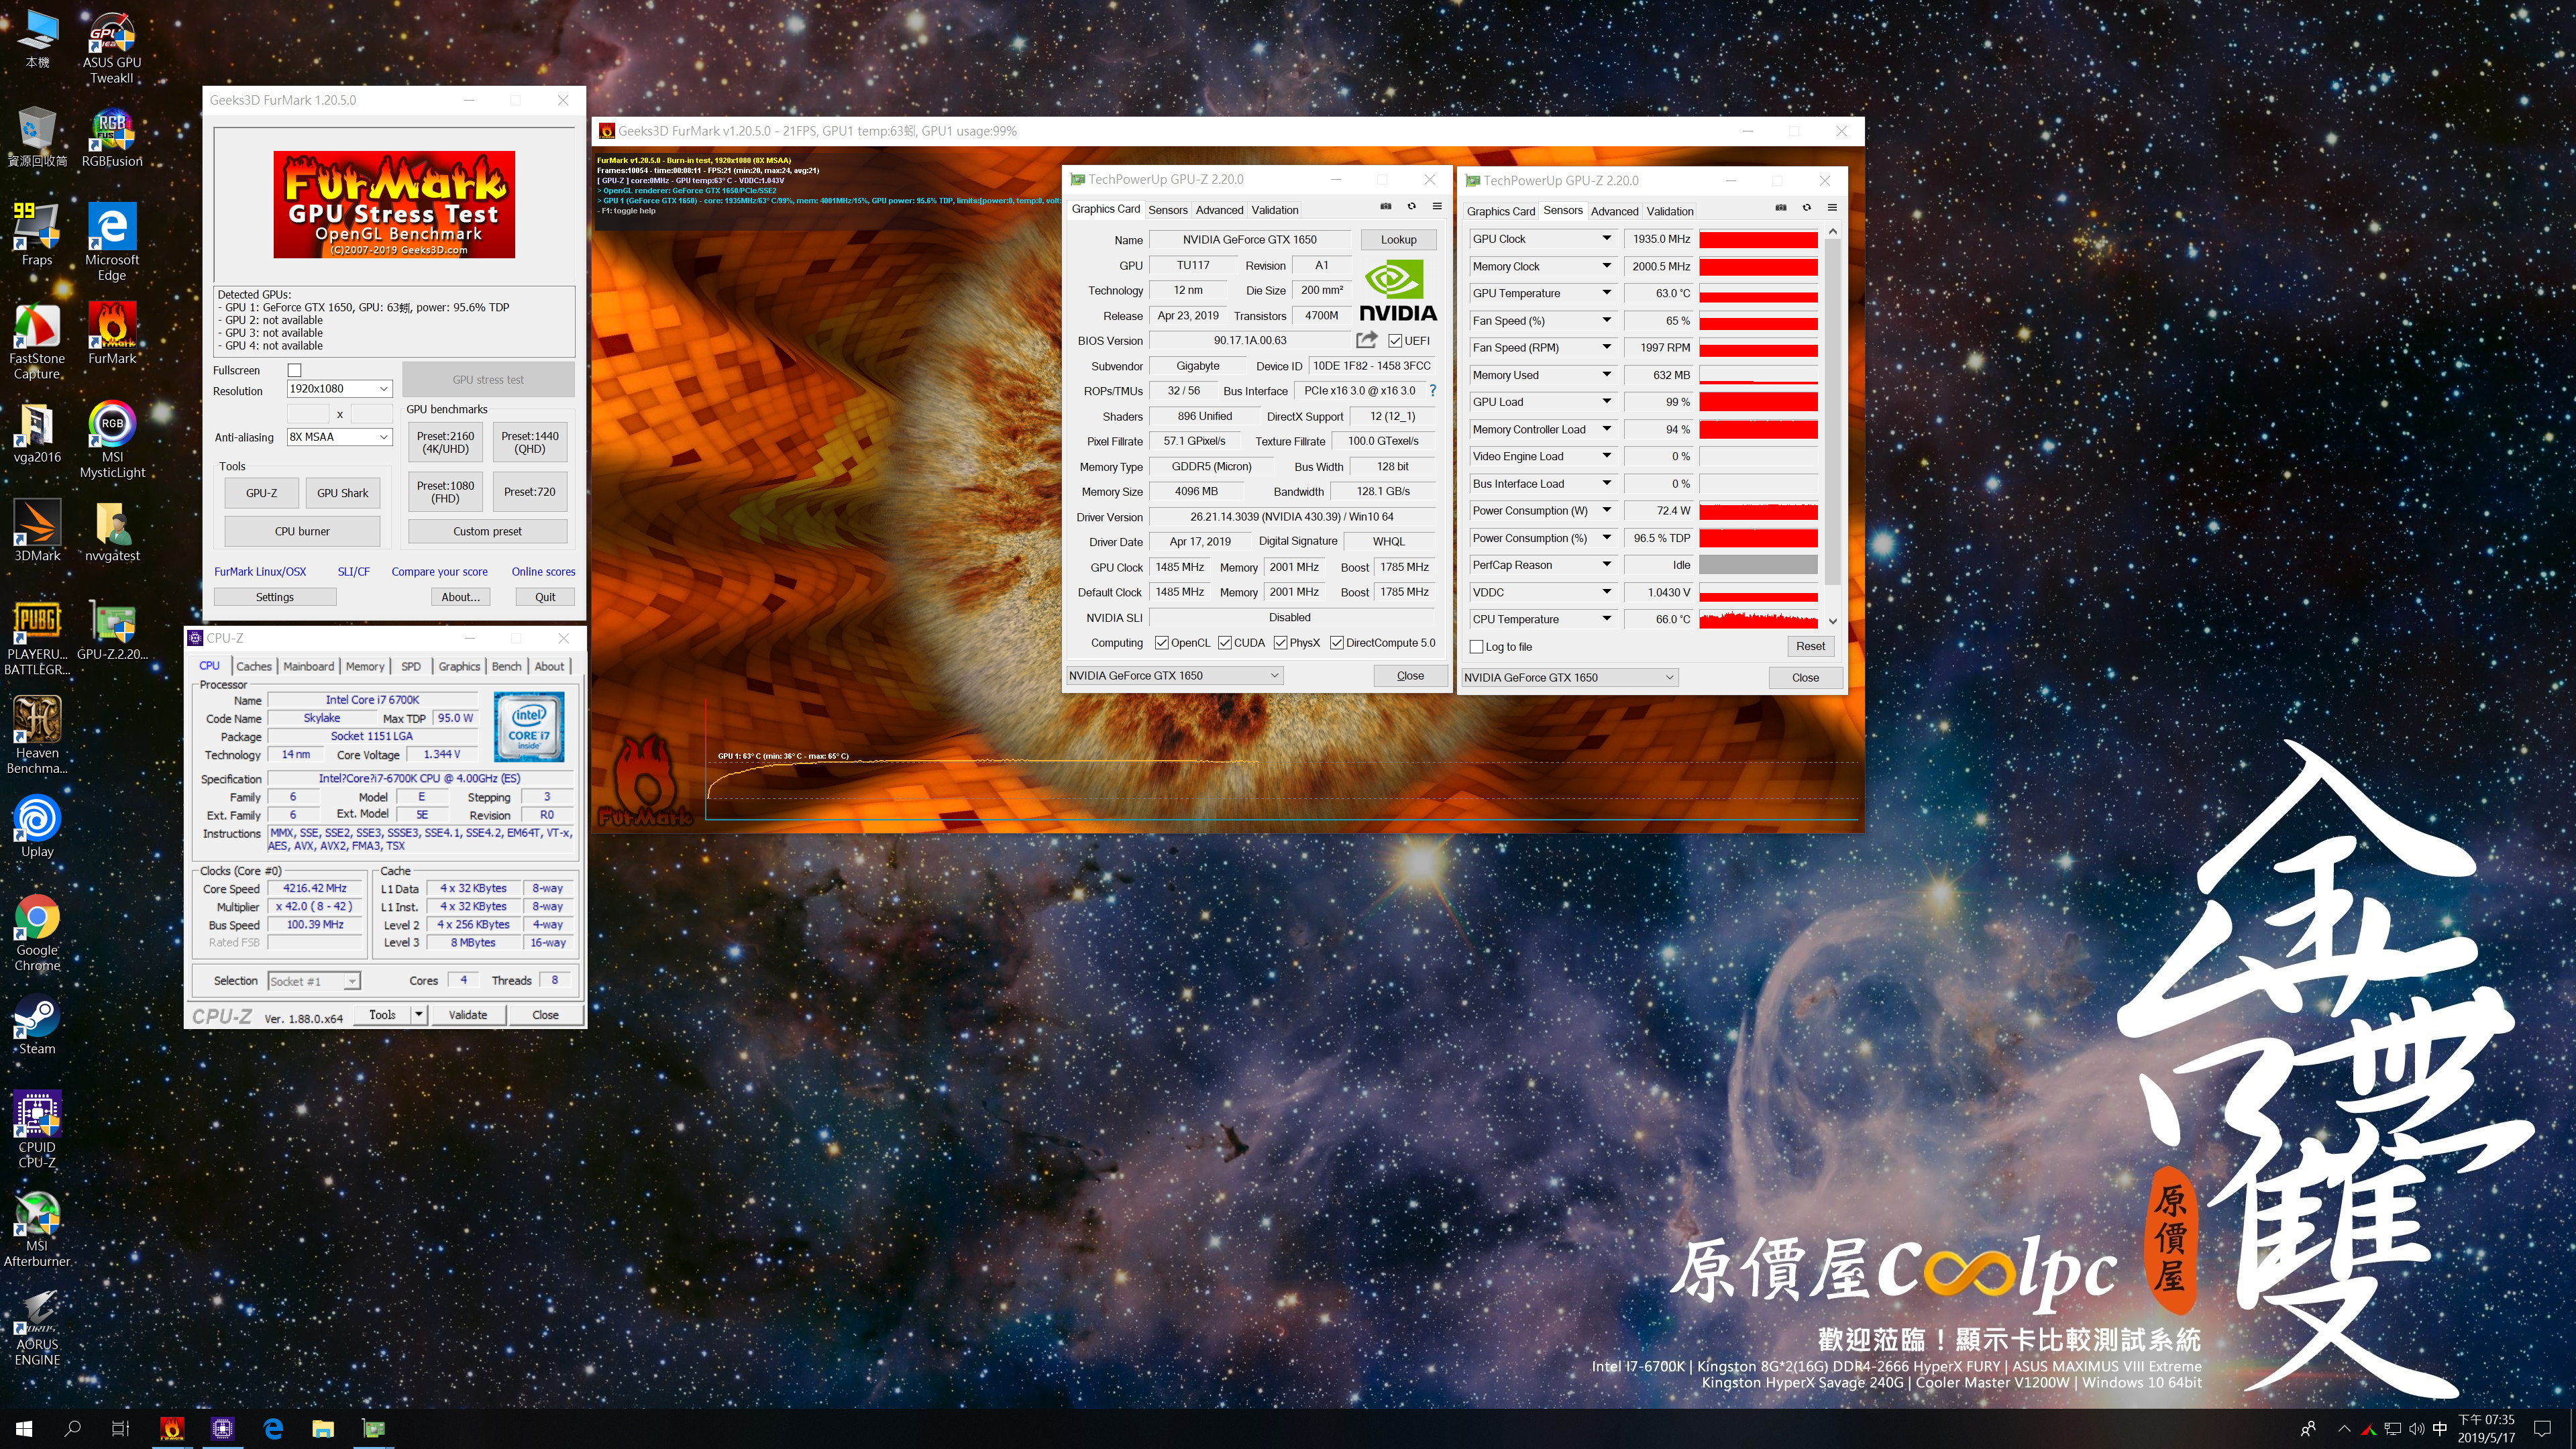Open Steam desktop icon
Image resolution: width=2576 pixels, height=1449 pixels.
[x=37, y=1025]
